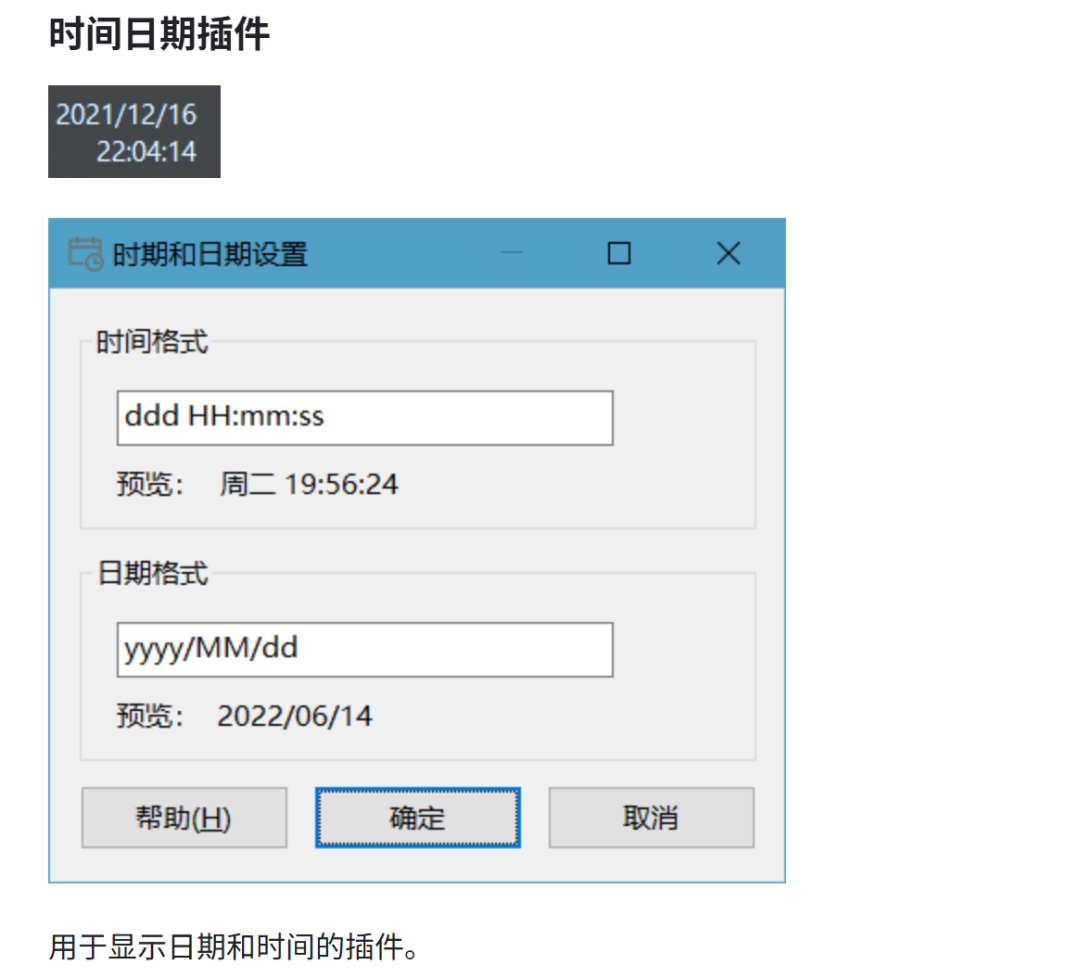Click the 时期和日期设置 title bar text
Screen dimensions: 1080x978
point(210,254)
